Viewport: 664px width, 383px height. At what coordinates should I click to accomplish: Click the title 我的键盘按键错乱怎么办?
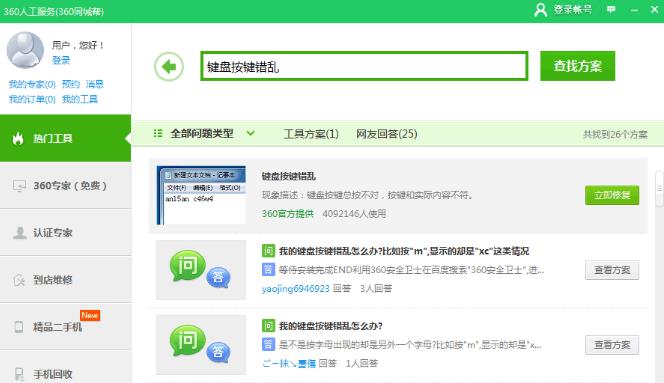(x=330, y=326)
